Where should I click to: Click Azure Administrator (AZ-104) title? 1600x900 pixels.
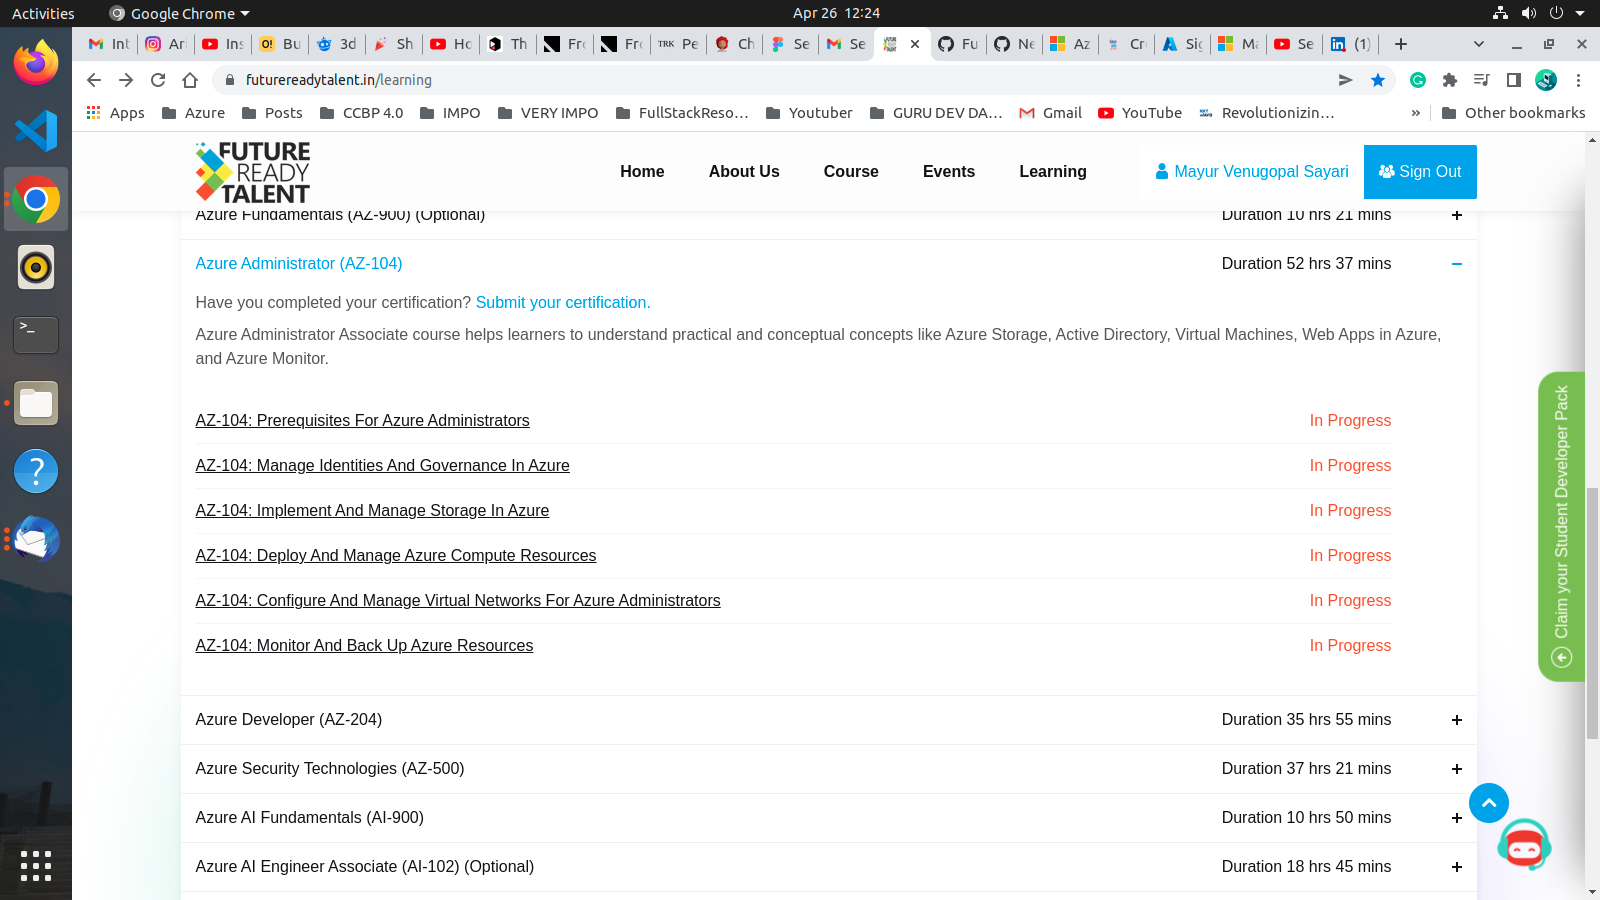[x=299, y=263]
